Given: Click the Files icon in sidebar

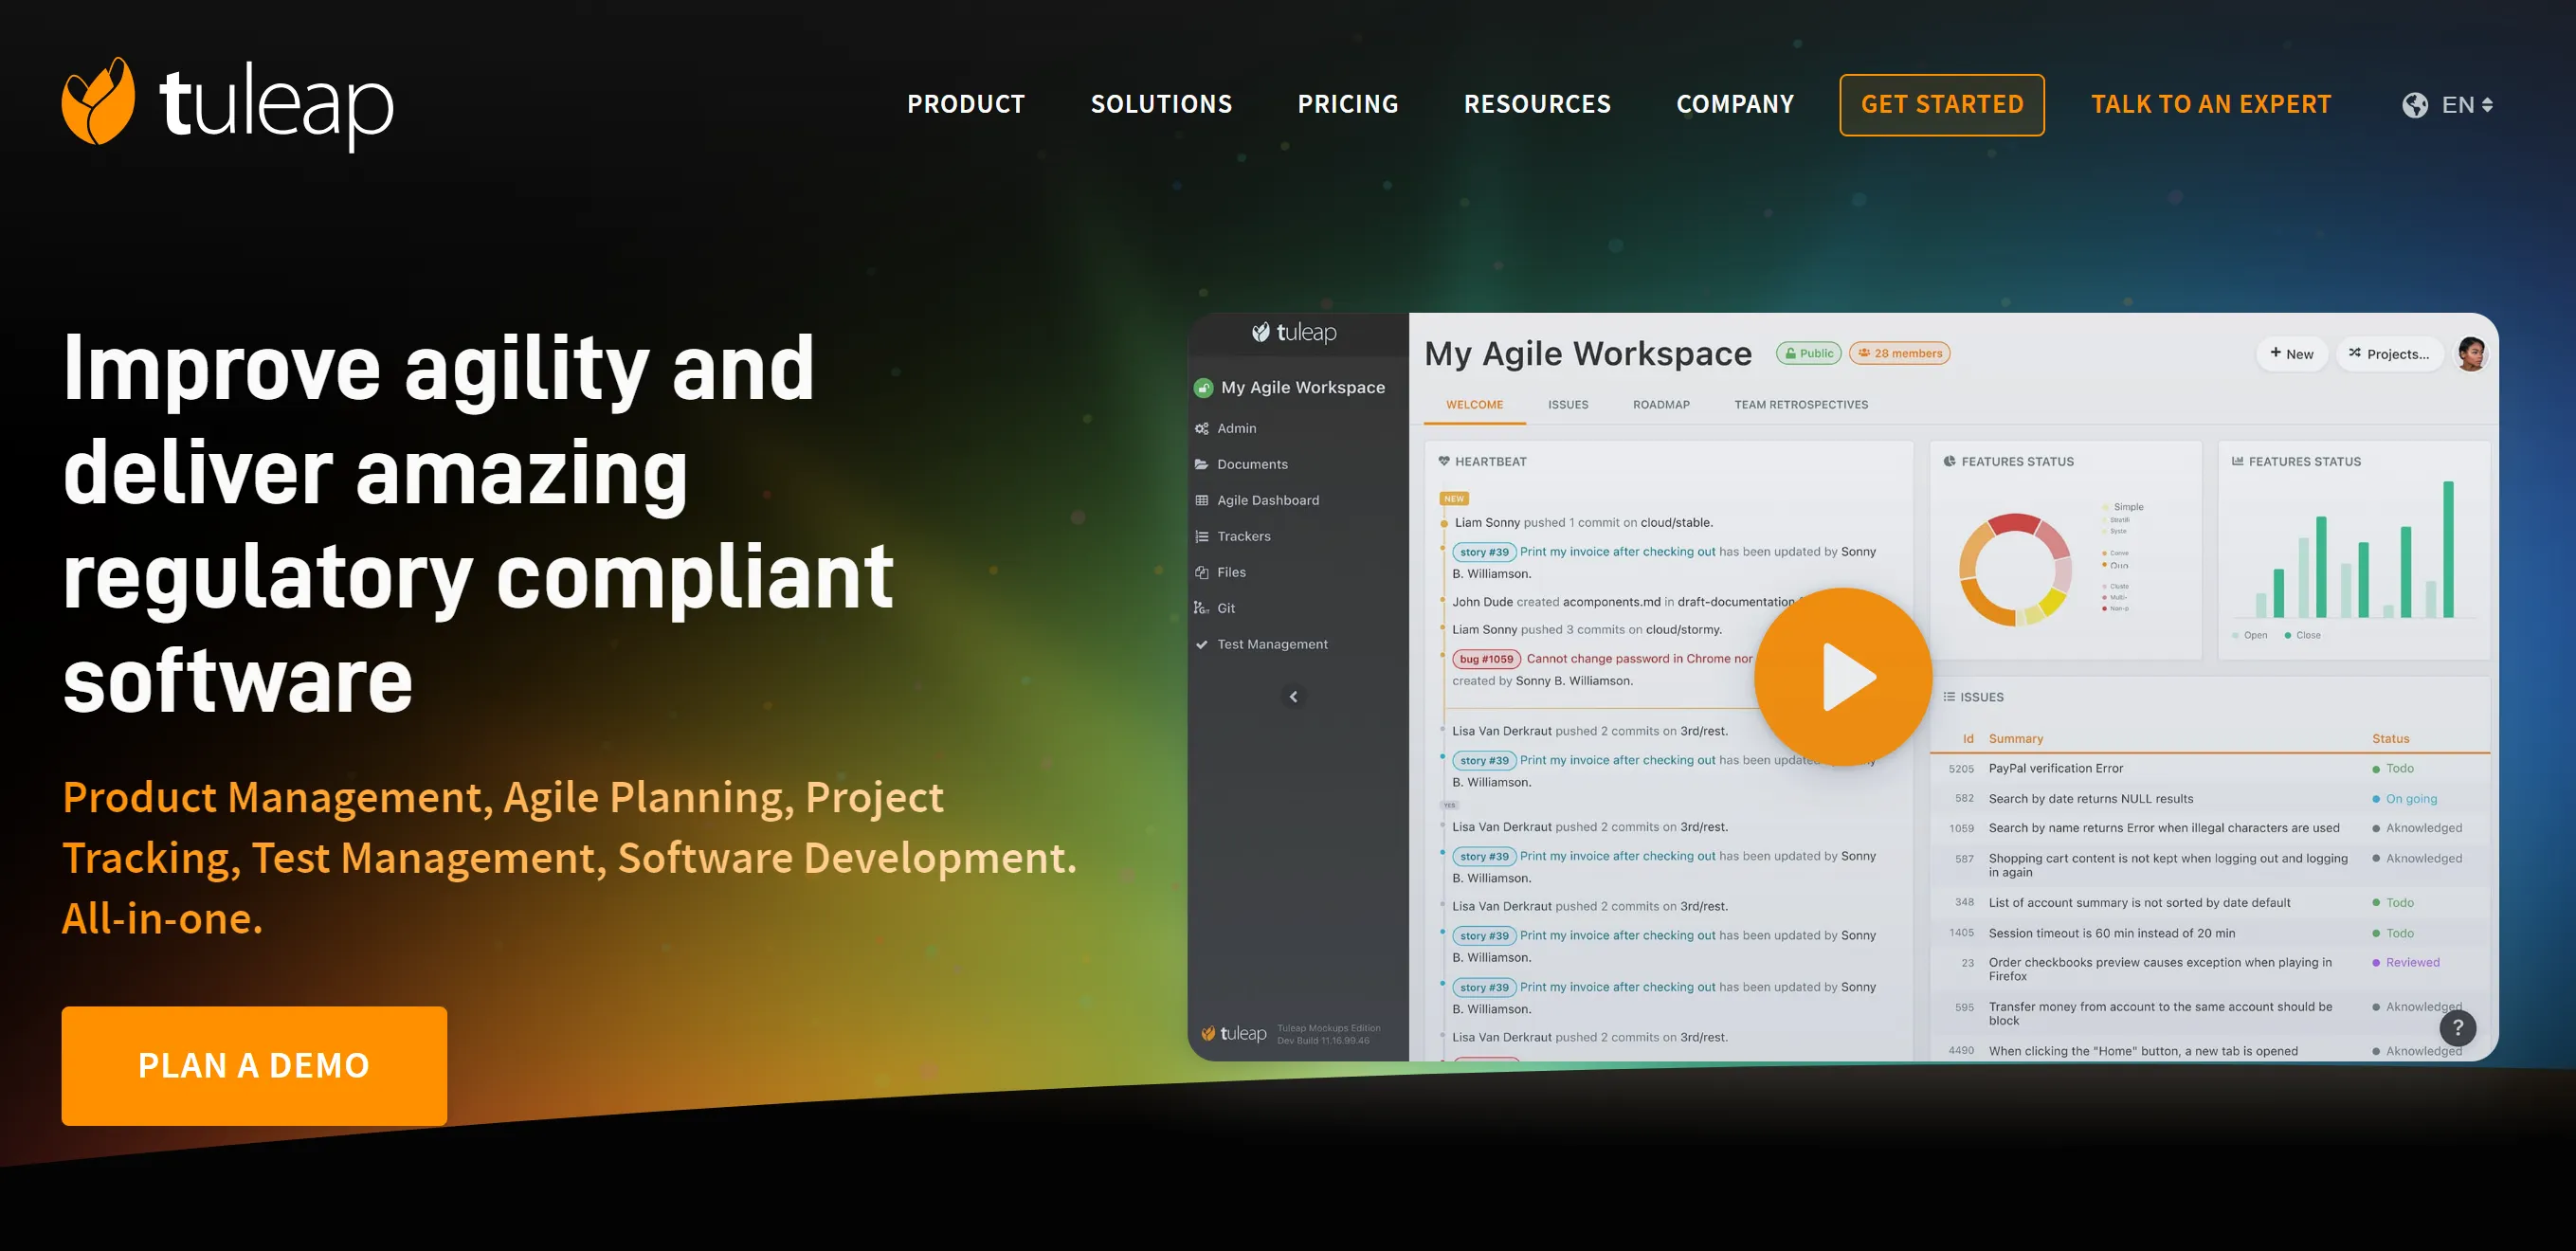Looking at the screenshot, I should [1201, 572].
